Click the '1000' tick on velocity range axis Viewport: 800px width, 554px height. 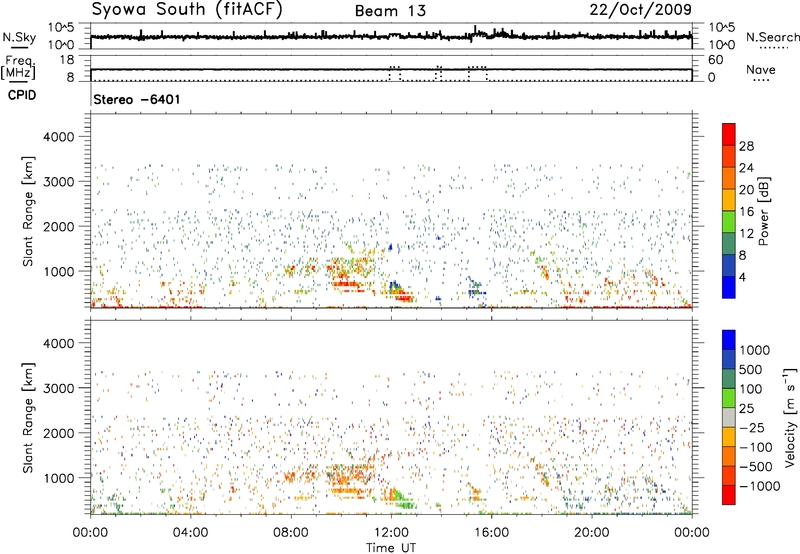pyautogui.click(x=59, y=478)
